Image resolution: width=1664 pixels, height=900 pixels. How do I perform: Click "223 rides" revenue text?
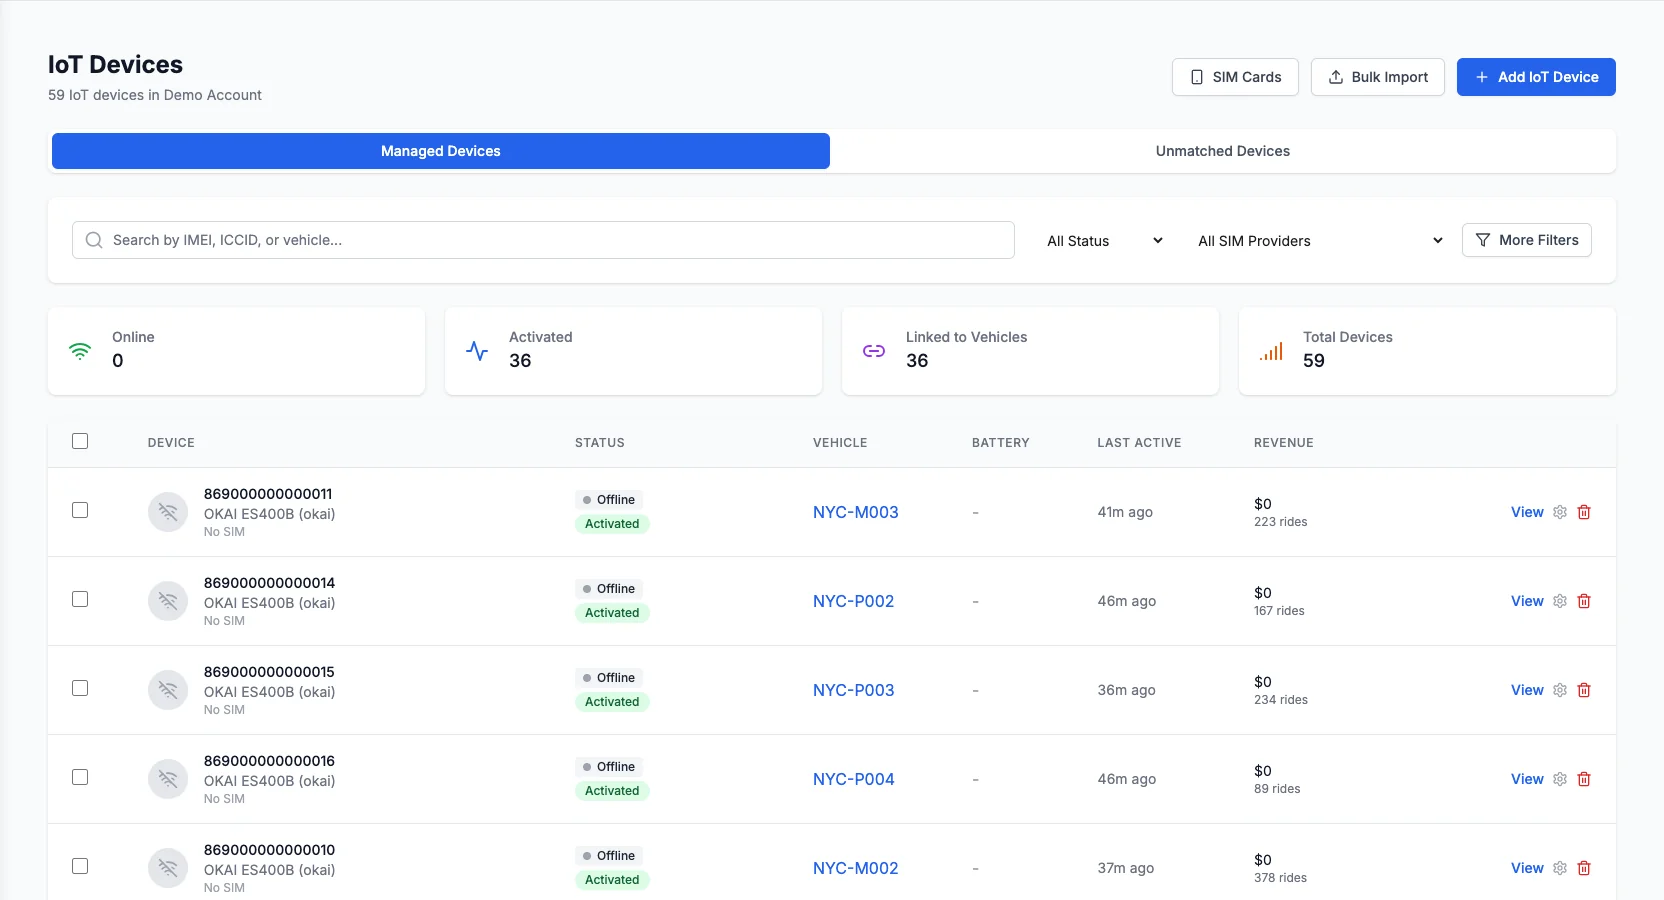1281,522
